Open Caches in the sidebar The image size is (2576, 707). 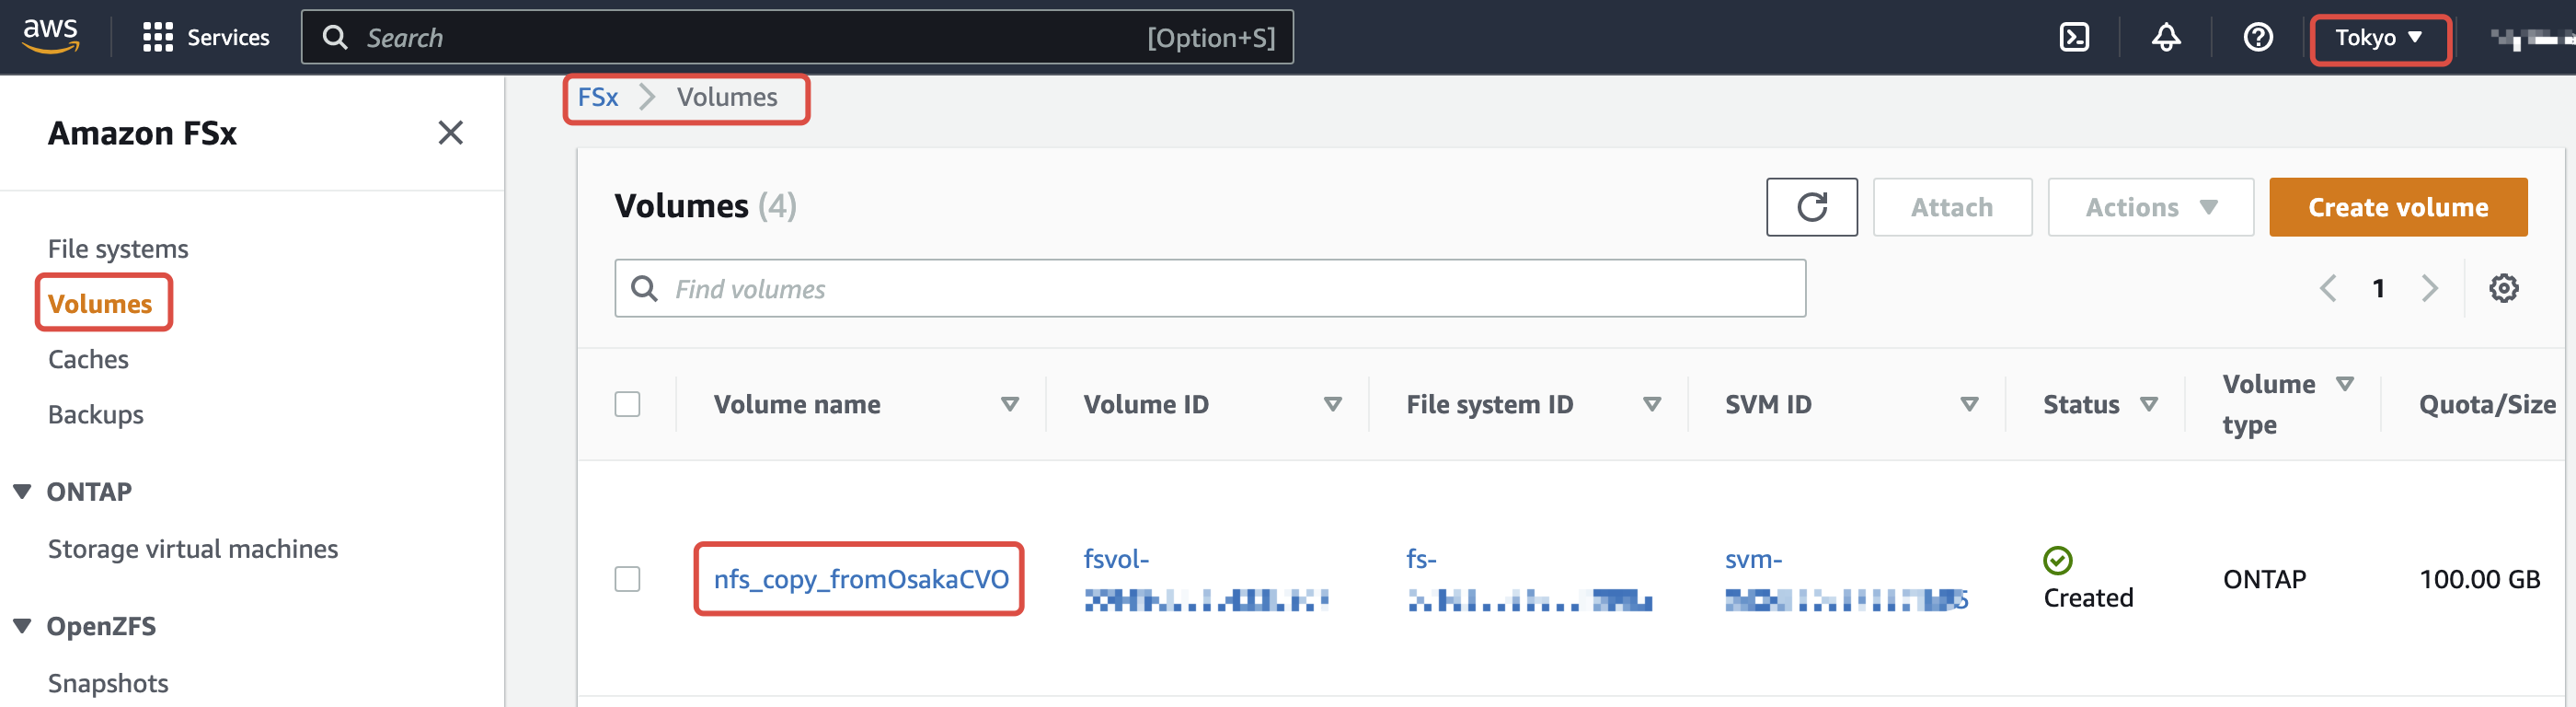tap(88, 359)
